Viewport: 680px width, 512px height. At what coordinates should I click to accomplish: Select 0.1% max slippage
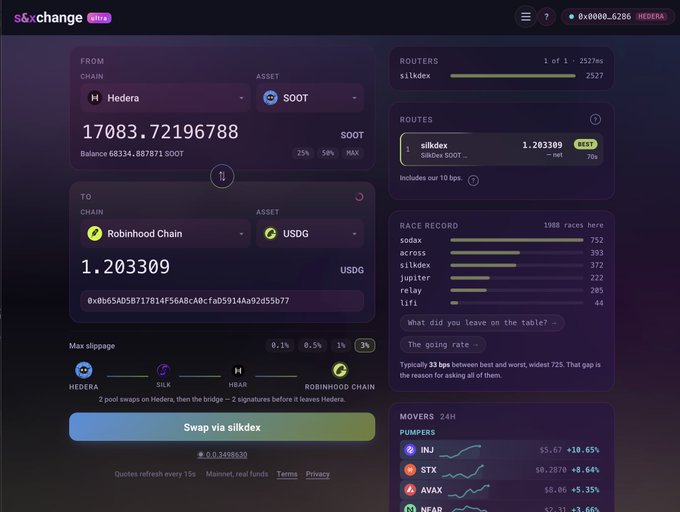pyautogui.click(x=280, y=346)
